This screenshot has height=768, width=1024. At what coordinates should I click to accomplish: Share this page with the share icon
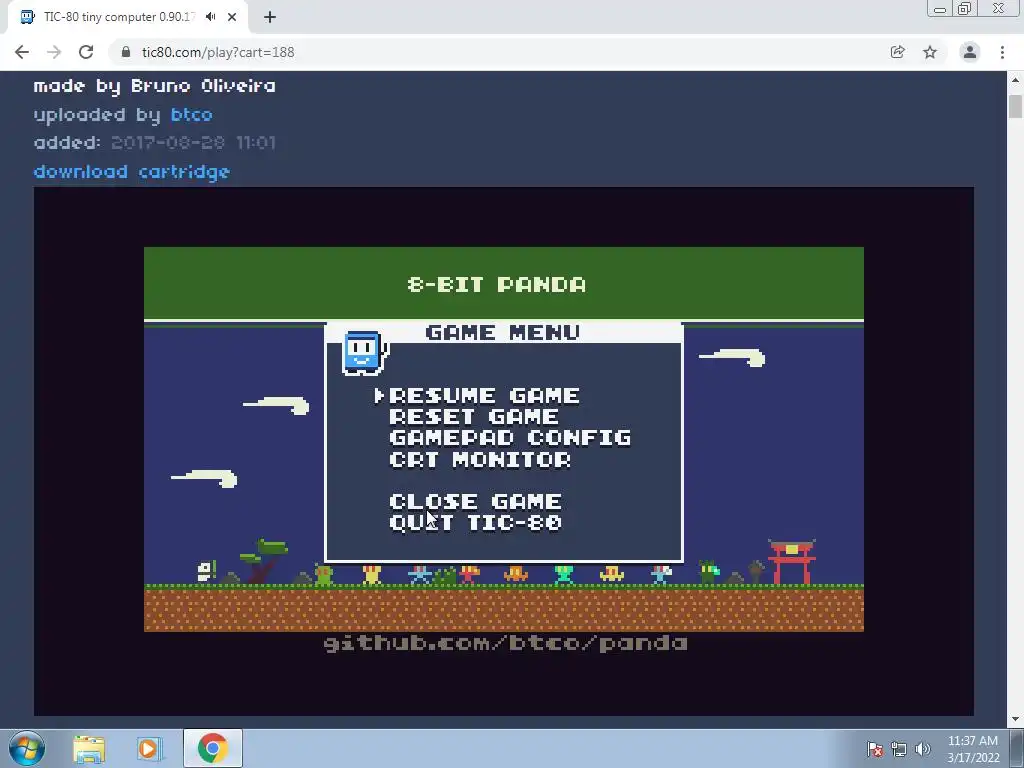tap(897, 52)
